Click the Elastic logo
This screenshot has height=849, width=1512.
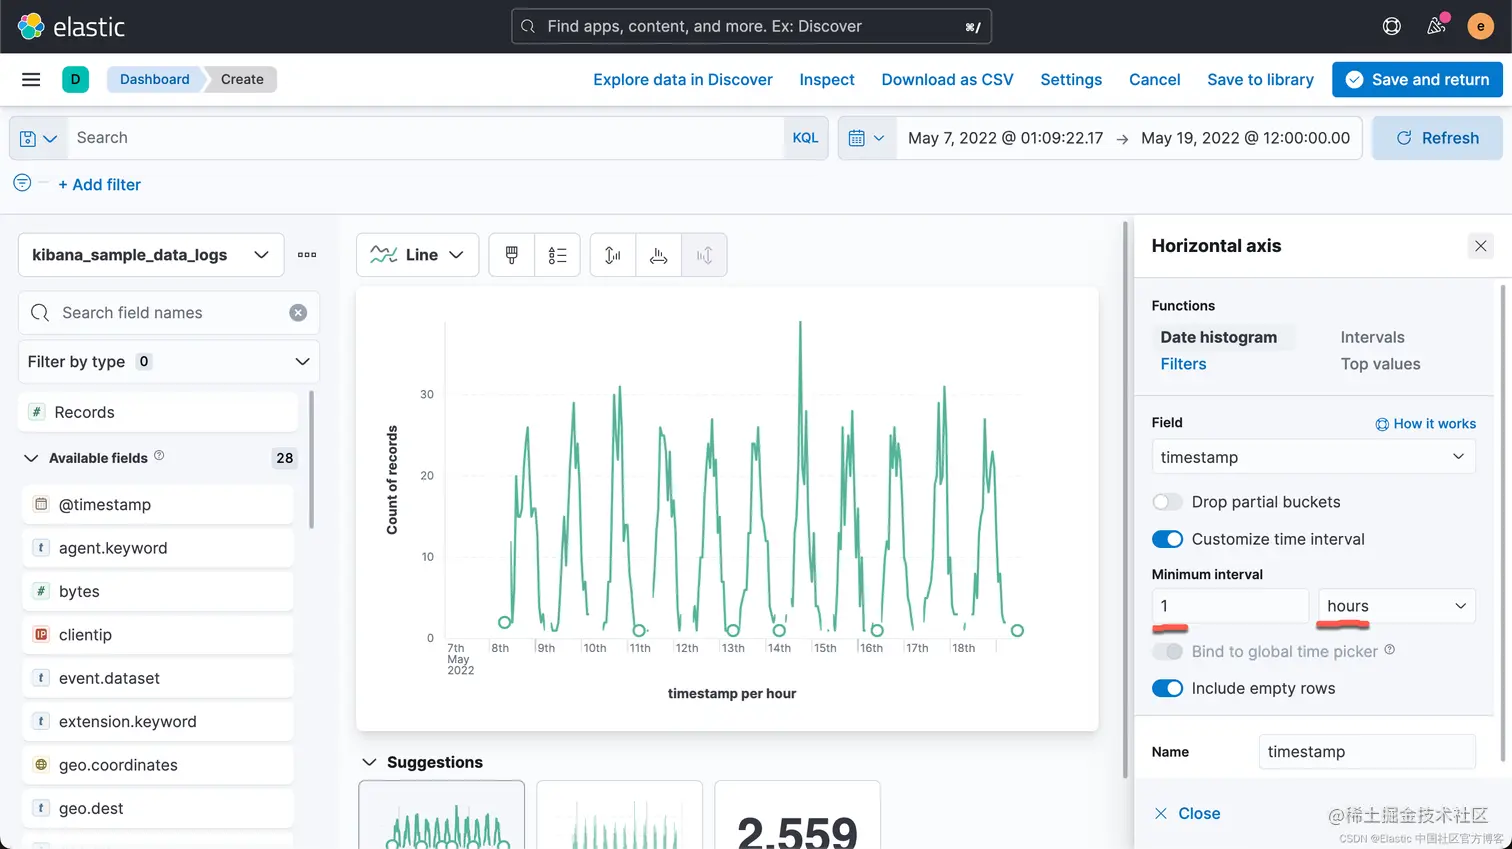click(71, 26)
